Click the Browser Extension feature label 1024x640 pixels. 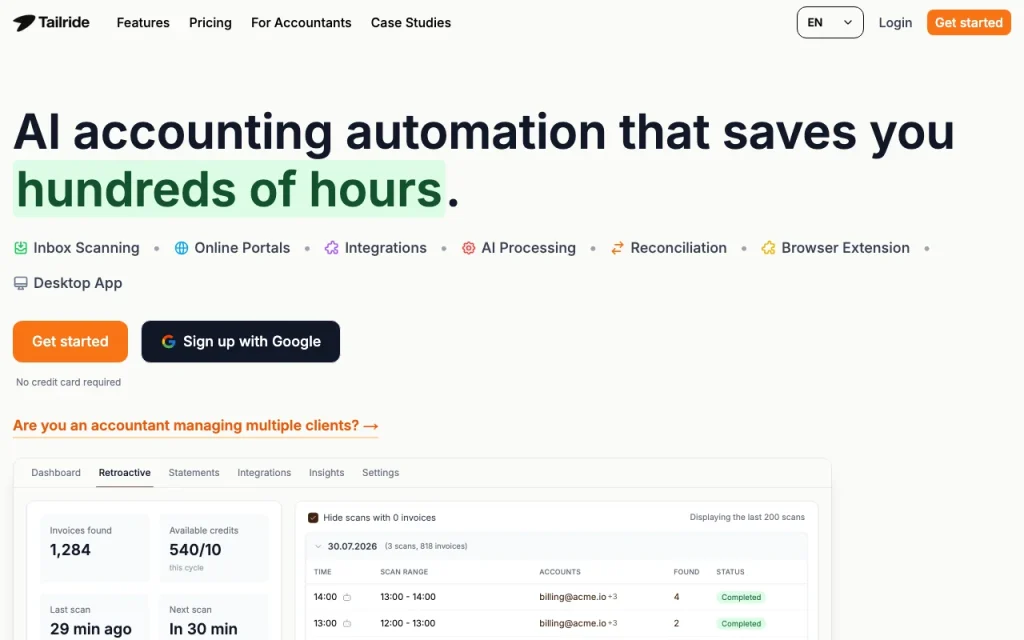tap(846, 248)
